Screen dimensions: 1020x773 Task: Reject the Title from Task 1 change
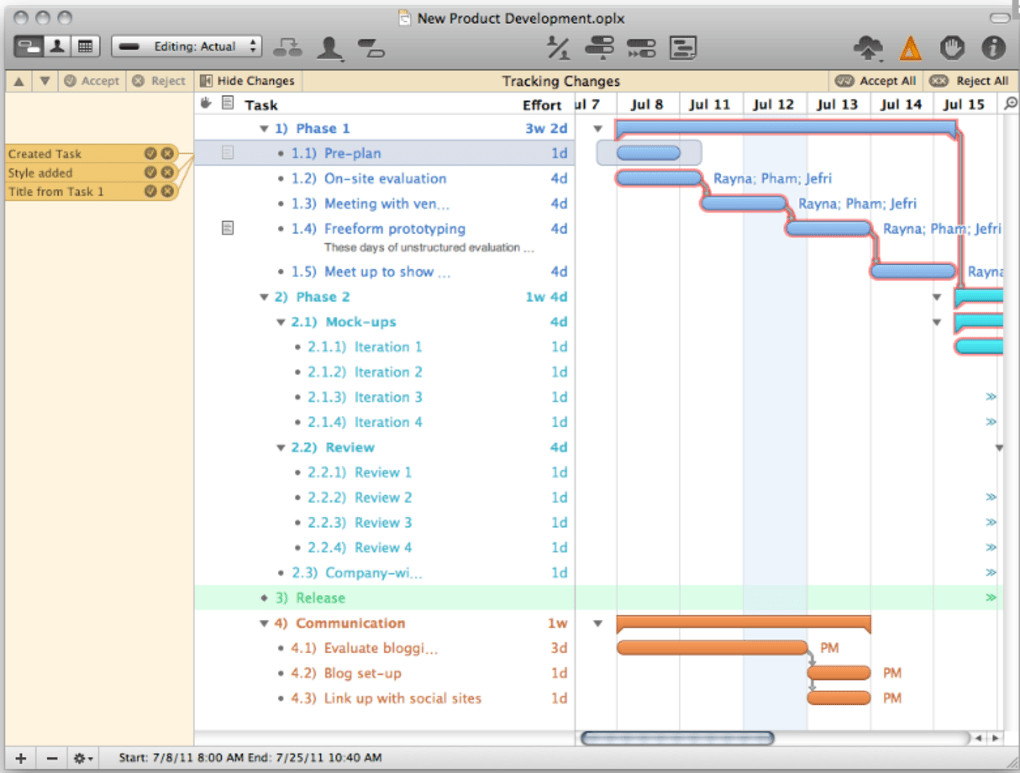pyautogui.click(x=167, y=191)
